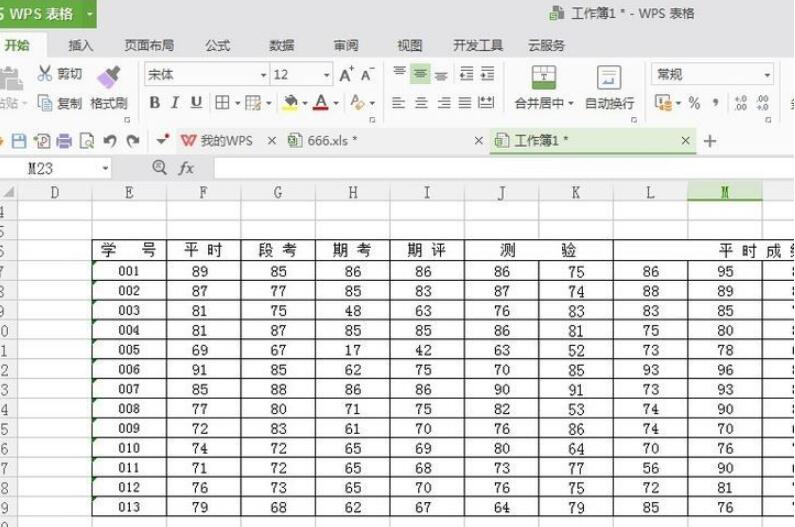Align text right
Viewport: 795px width, 527px height.
(444, 103)
